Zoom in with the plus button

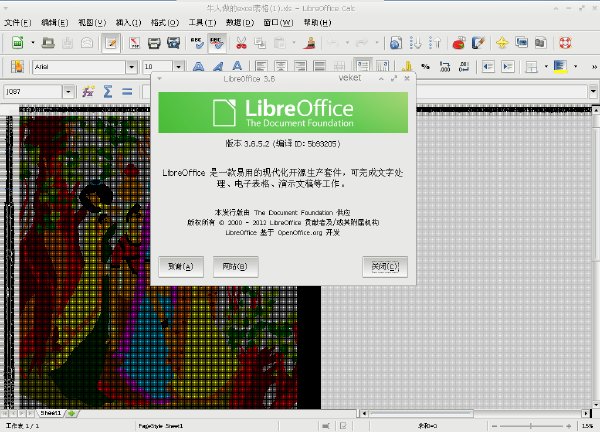(569, 426)
